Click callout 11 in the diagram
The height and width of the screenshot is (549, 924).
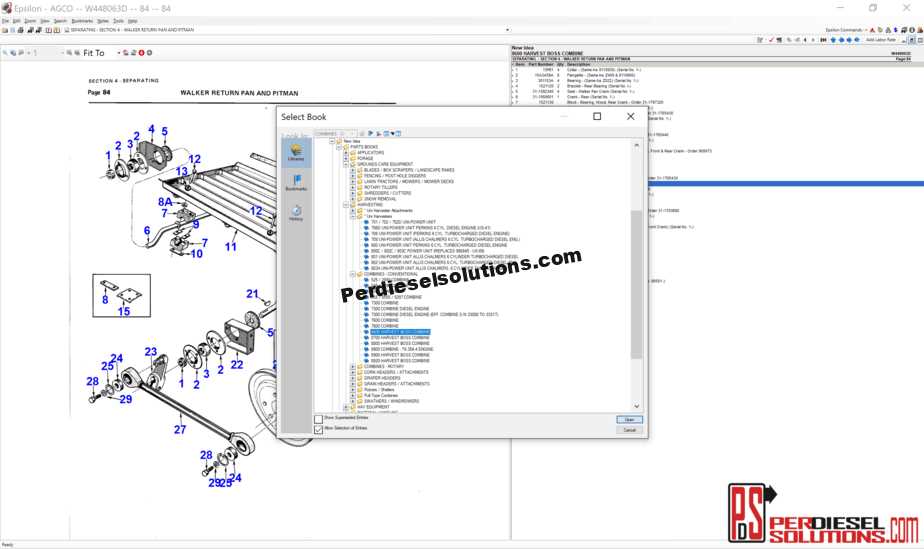(230, 247)
